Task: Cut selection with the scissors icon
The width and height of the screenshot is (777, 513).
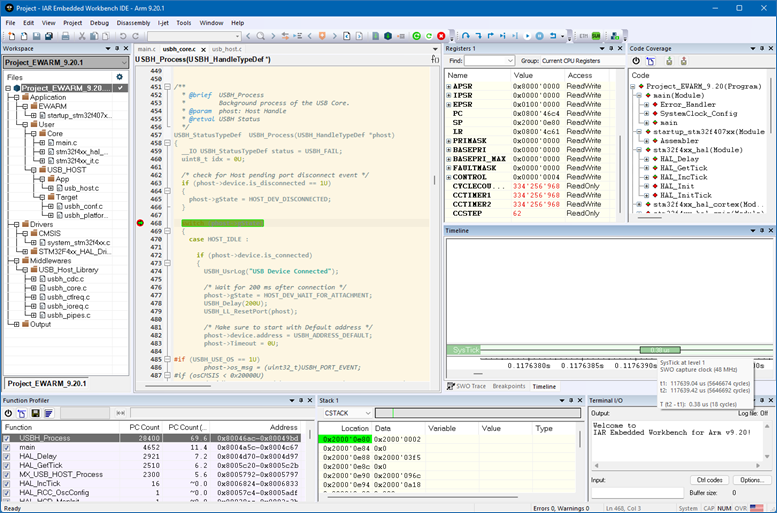Action: click(82, 36)
